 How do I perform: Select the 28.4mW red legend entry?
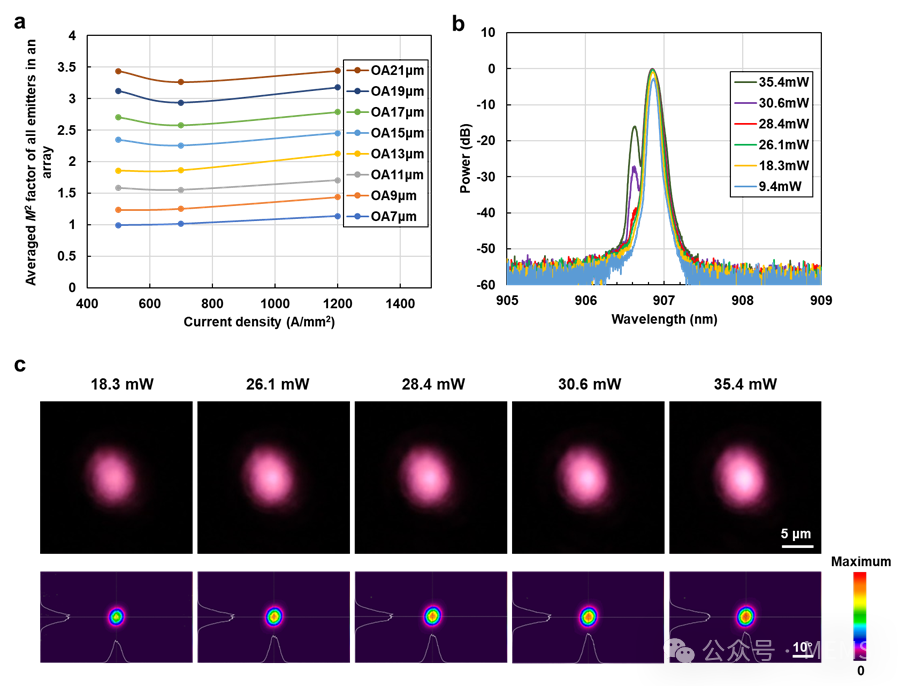771,124
